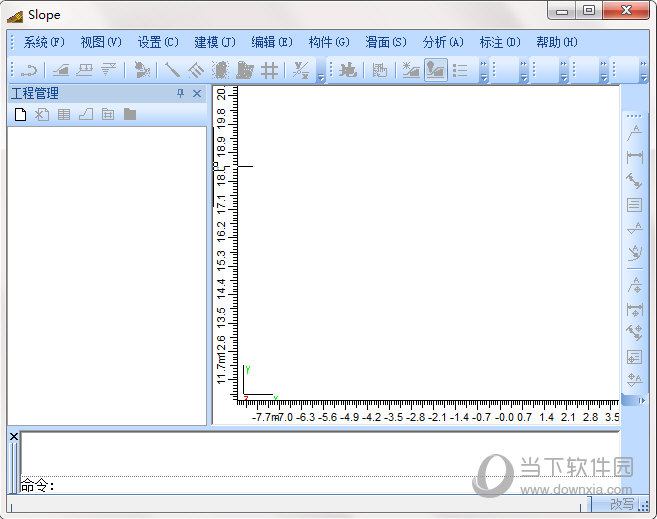This screenshot has height=519, width=657.
Task: Click the diagonal anchor rod toolbar icon
Action: tap(172, 70)
